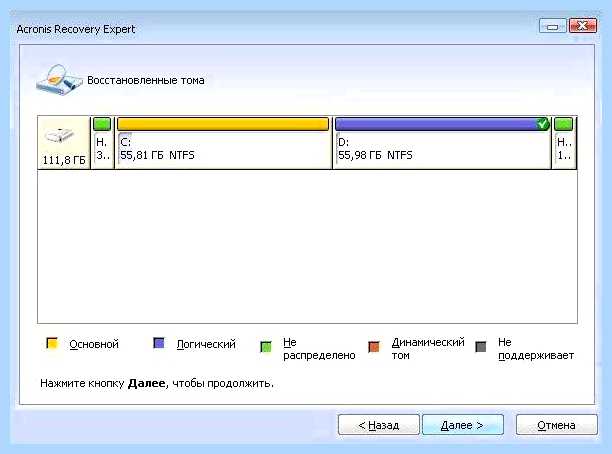This screenshot has width=612, height=454.
Task: Click the yellow Основной legend swatch
Action: (52, 343)
